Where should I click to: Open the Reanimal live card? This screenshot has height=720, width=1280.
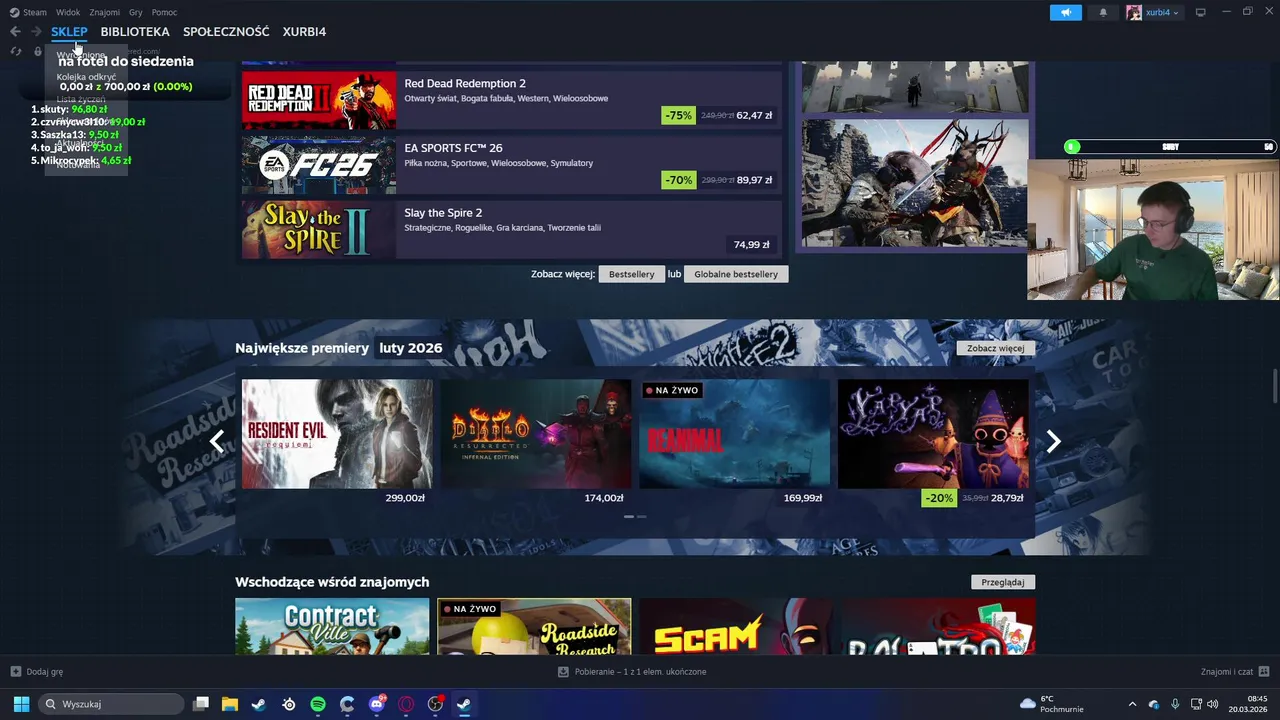click(735, 434)
